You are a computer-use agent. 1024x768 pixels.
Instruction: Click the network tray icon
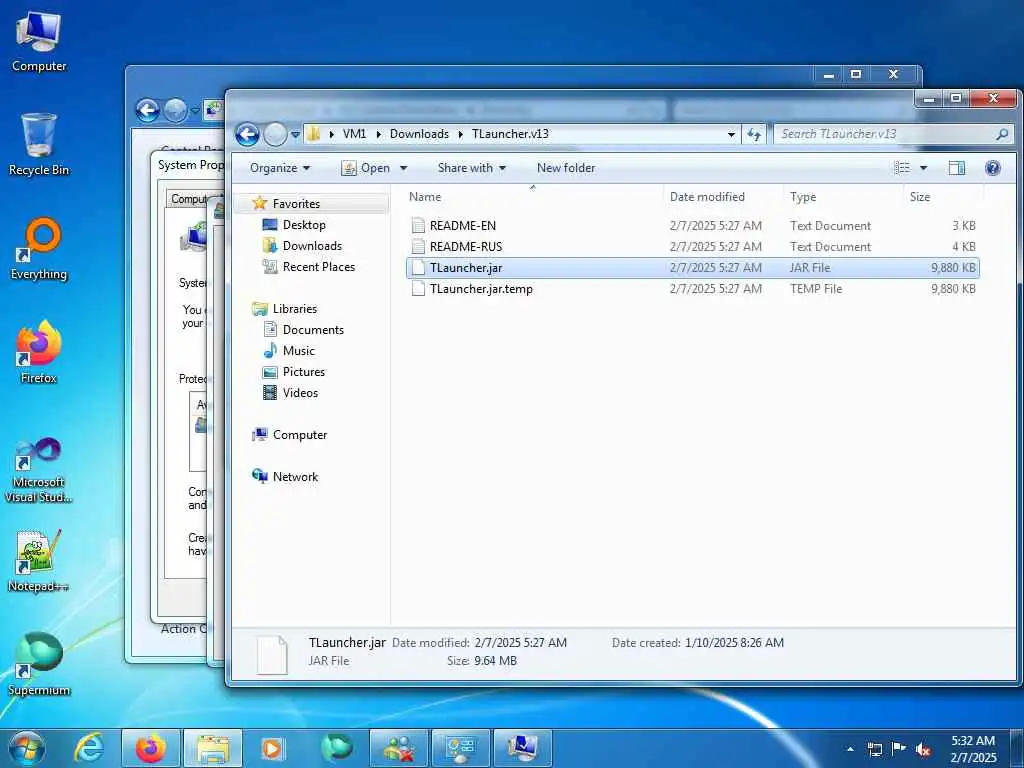point(875,749)
